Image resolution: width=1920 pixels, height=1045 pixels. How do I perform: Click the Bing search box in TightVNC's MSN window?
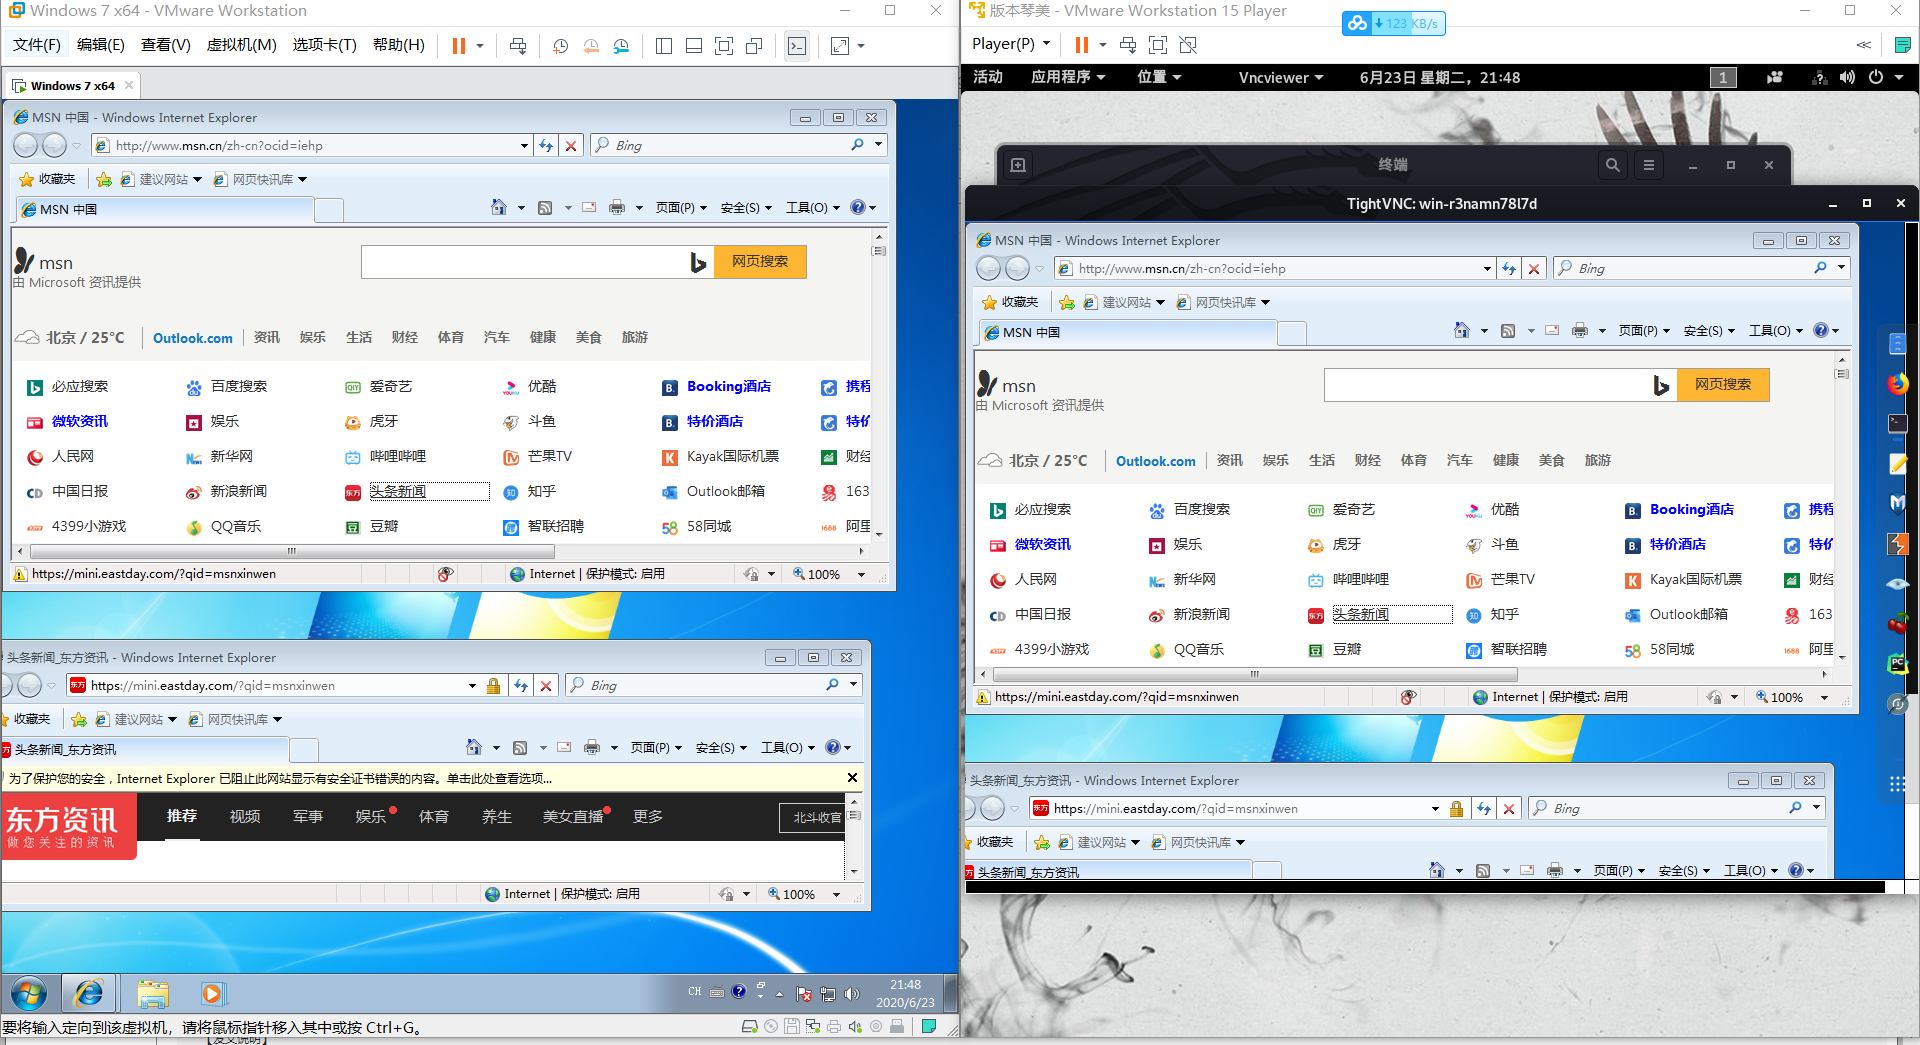[x=1692, y=268]
